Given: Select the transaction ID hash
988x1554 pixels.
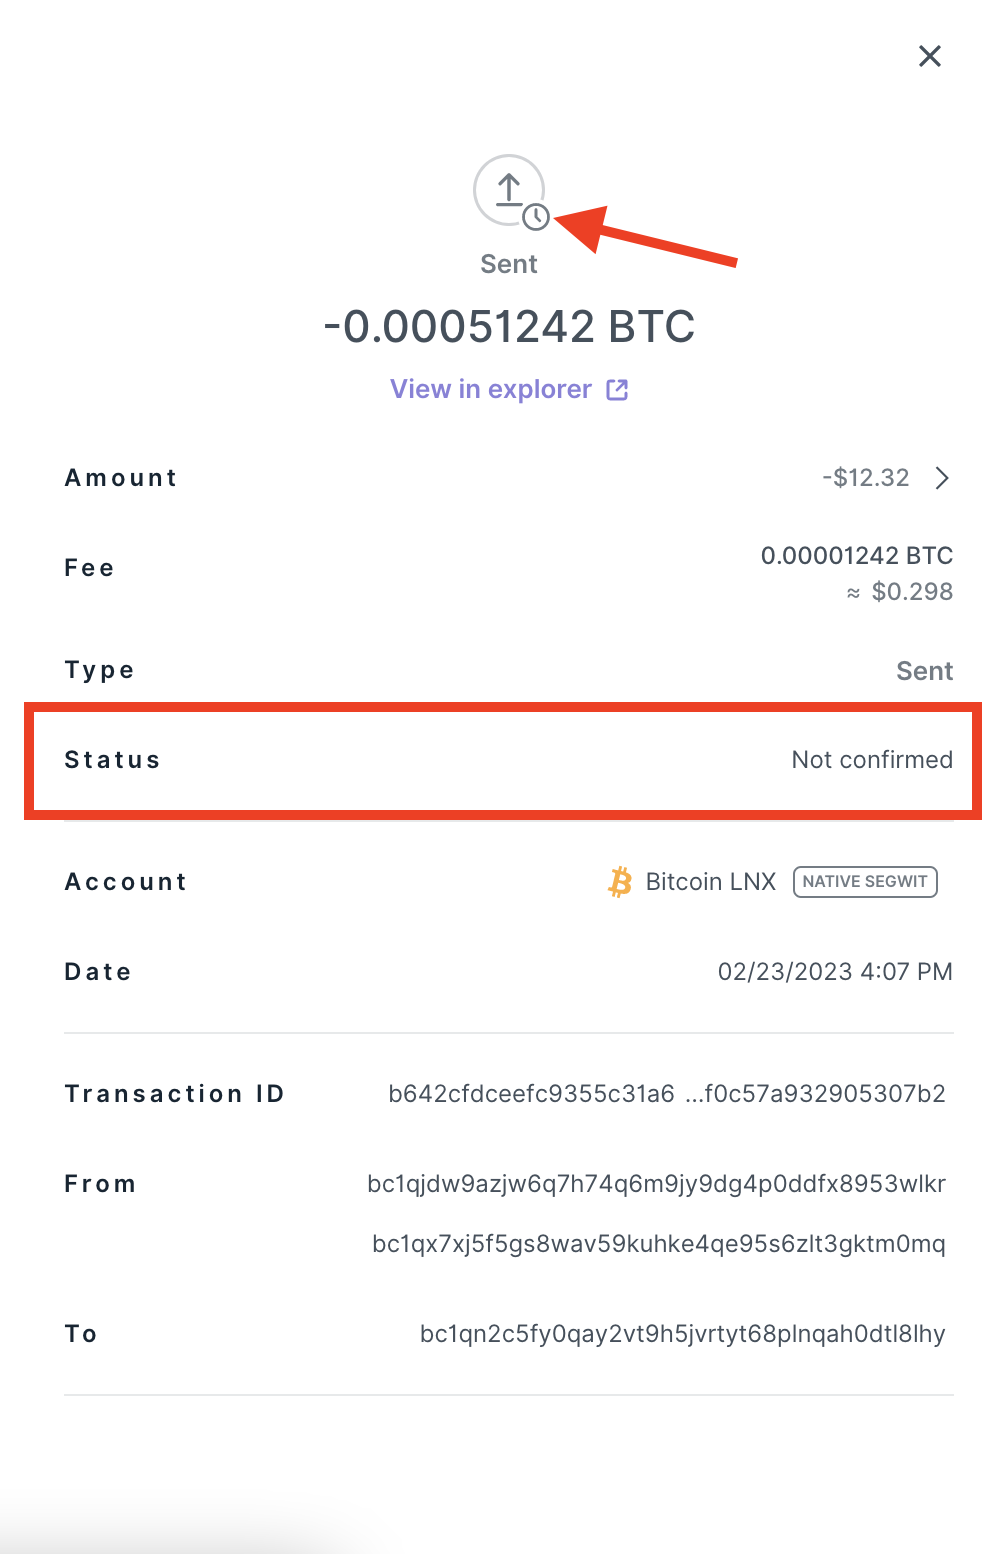Looking at the screenshot, I should pos(666,1094).
